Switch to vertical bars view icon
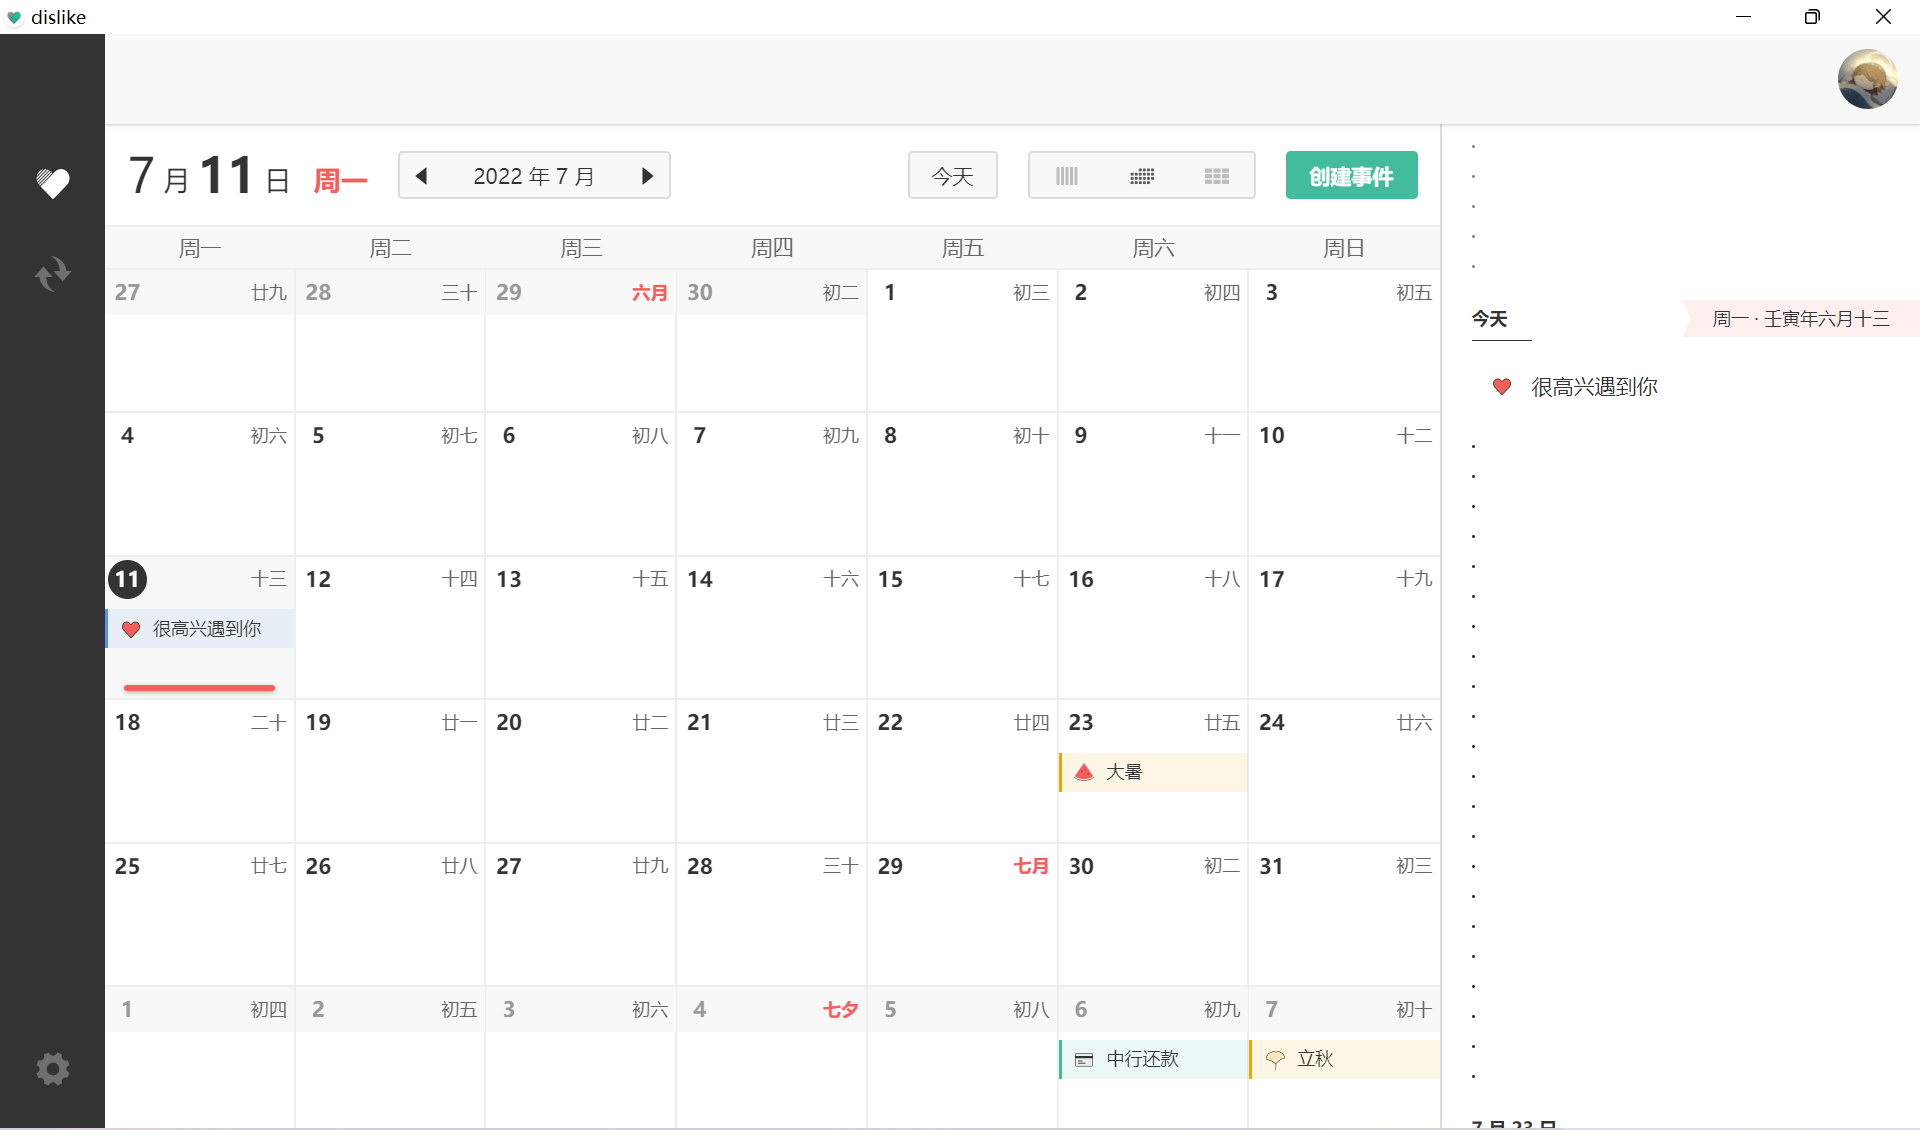1920x1130 pixels. (1067, 176)
